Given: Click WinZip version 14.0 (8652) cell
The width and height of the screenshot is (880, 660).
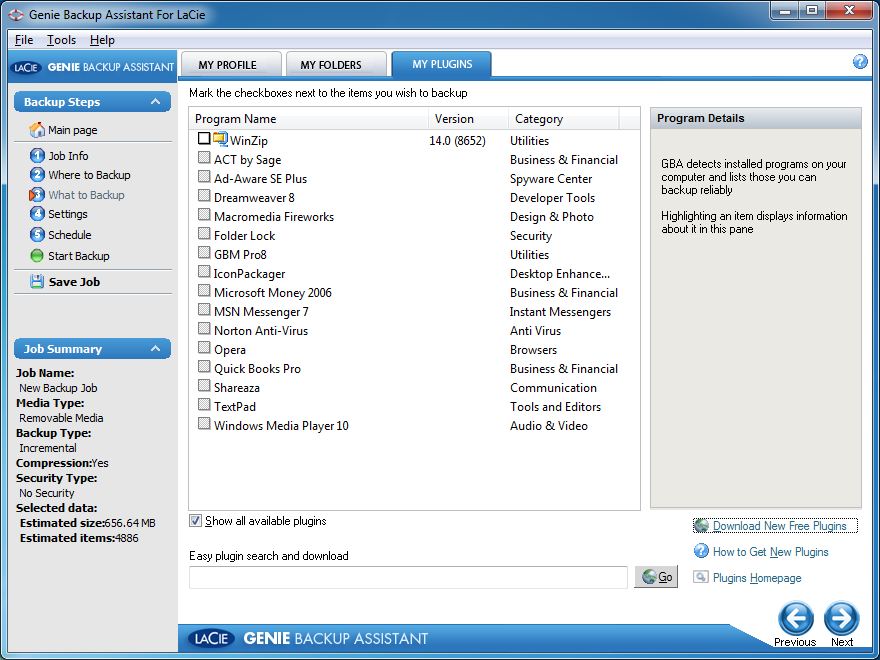Looking at the screenshot, I should coord(457,141).
